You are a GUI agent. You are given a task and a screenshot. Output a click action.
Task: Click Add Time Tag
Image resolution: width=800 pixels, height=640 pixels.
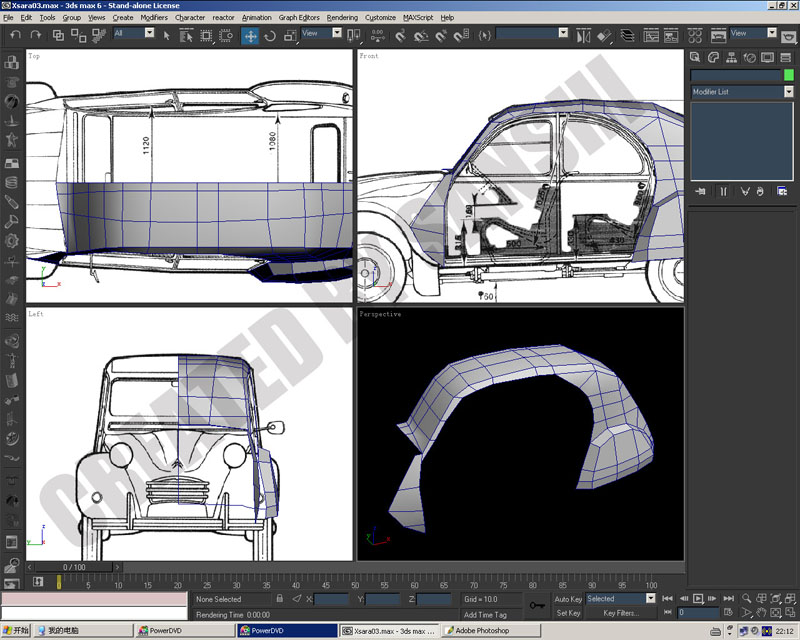click(485, 614)
